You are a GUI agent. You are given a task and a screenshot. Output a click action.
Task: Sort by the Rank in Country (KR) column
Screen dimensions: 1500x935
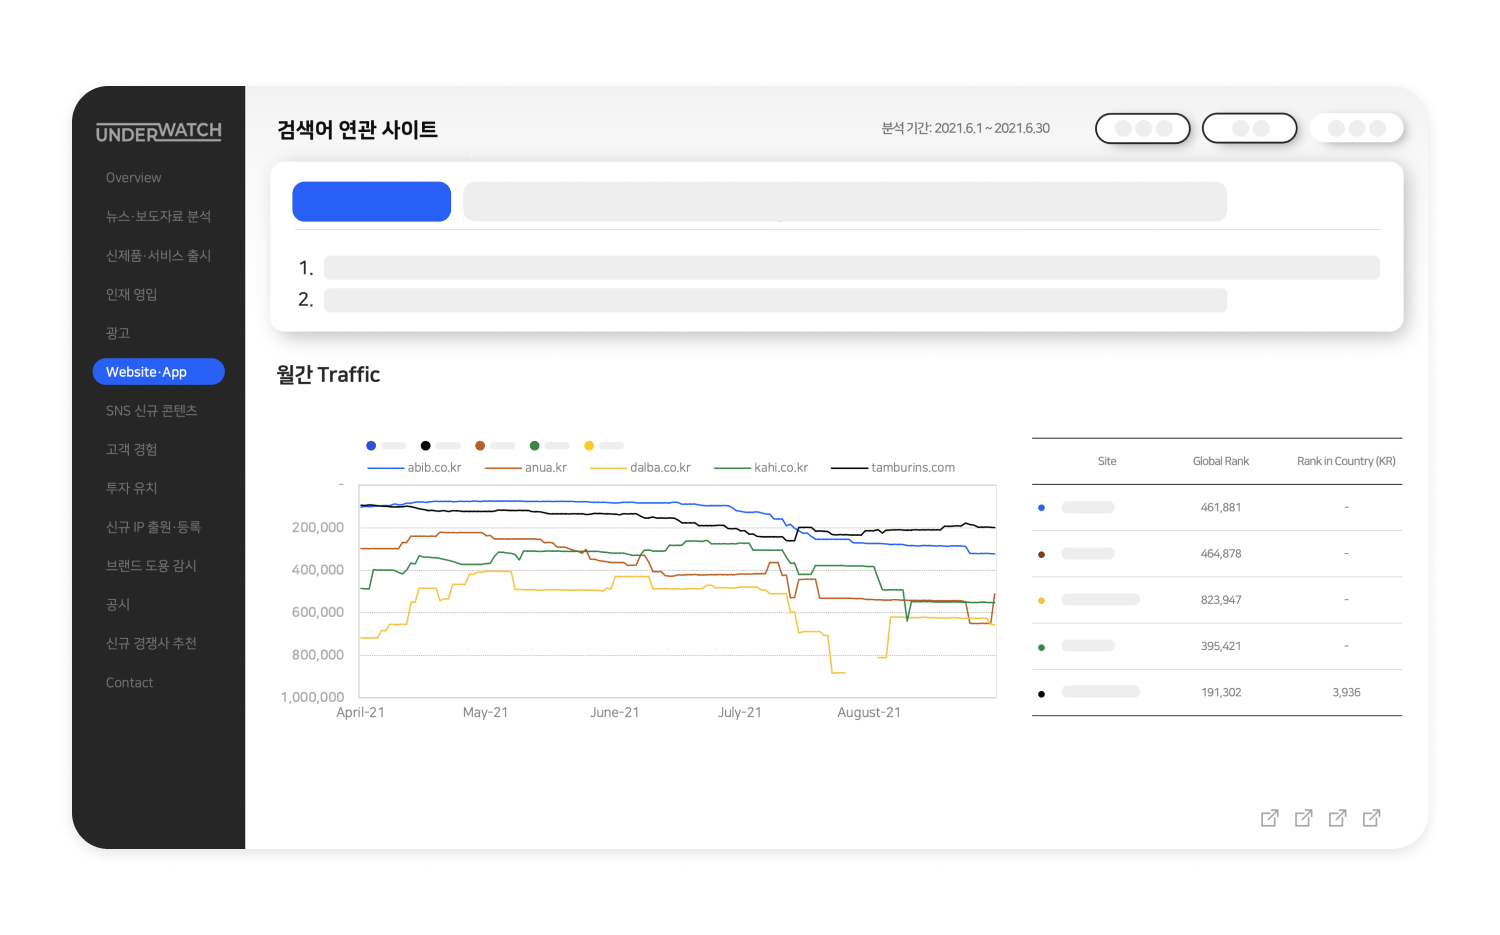tap(1345, 461)
